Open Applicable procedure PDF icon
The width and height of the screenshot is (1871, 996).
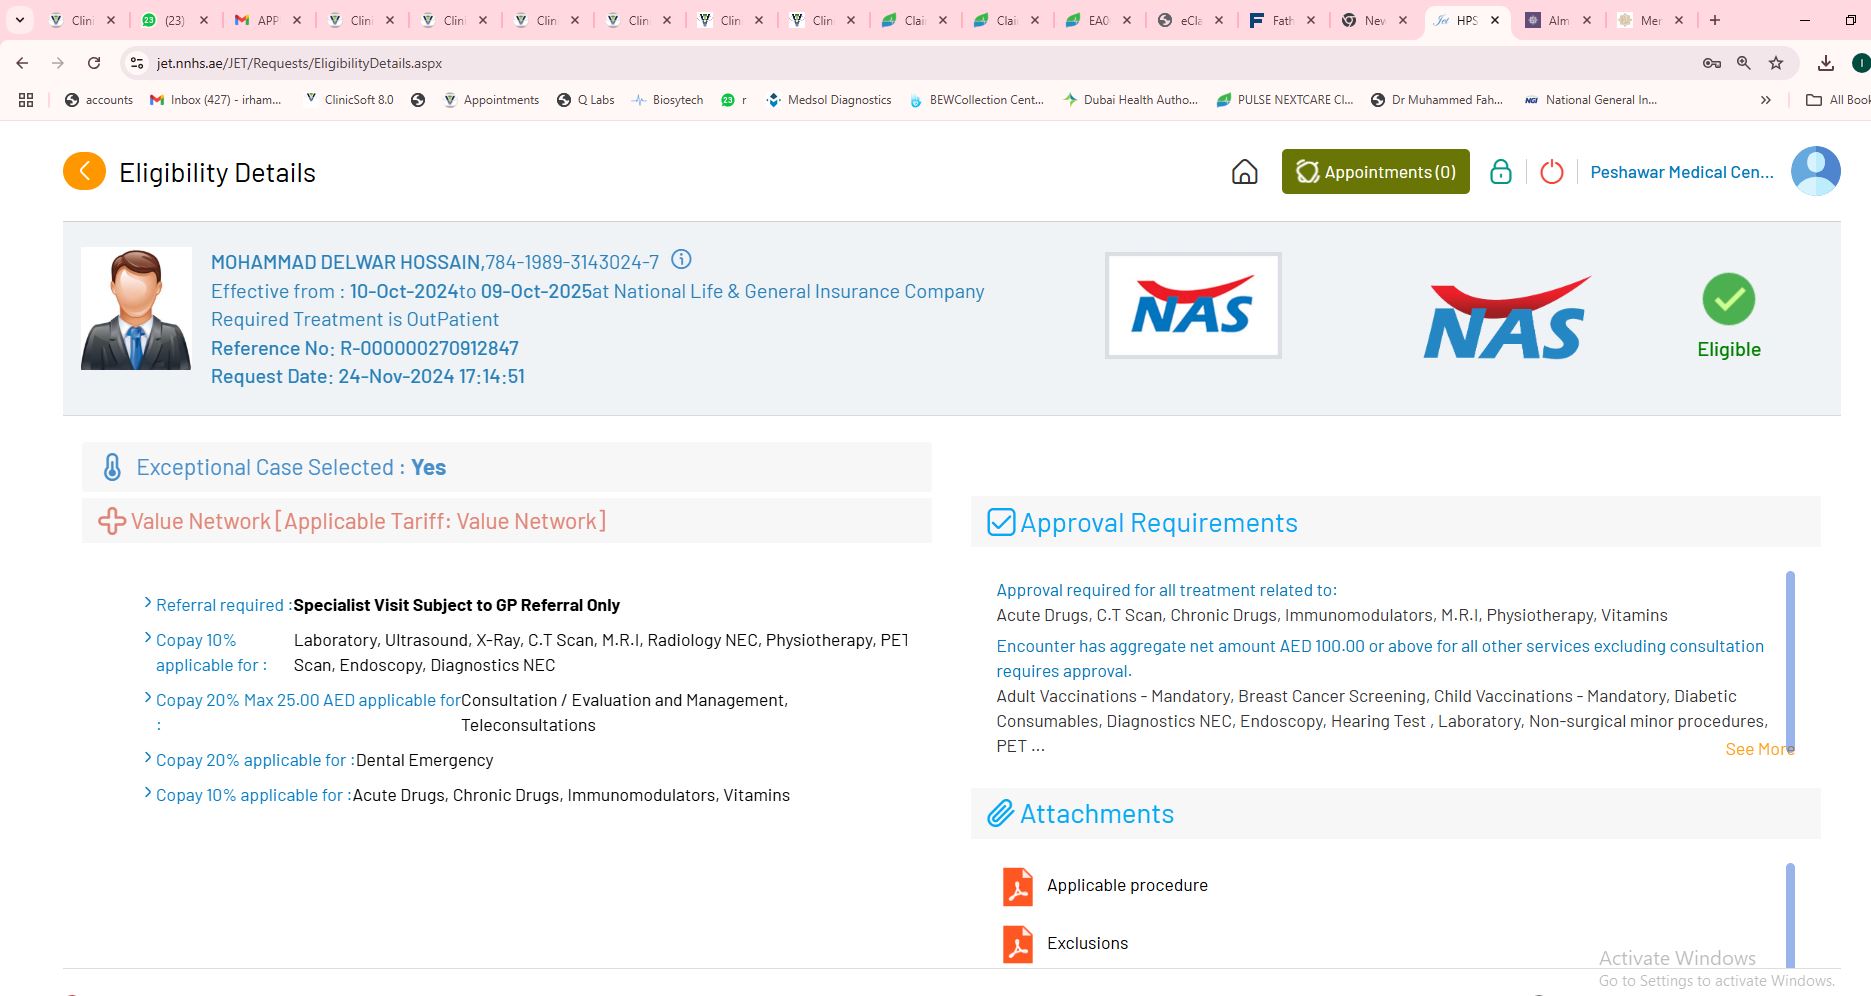point(1017,886)
